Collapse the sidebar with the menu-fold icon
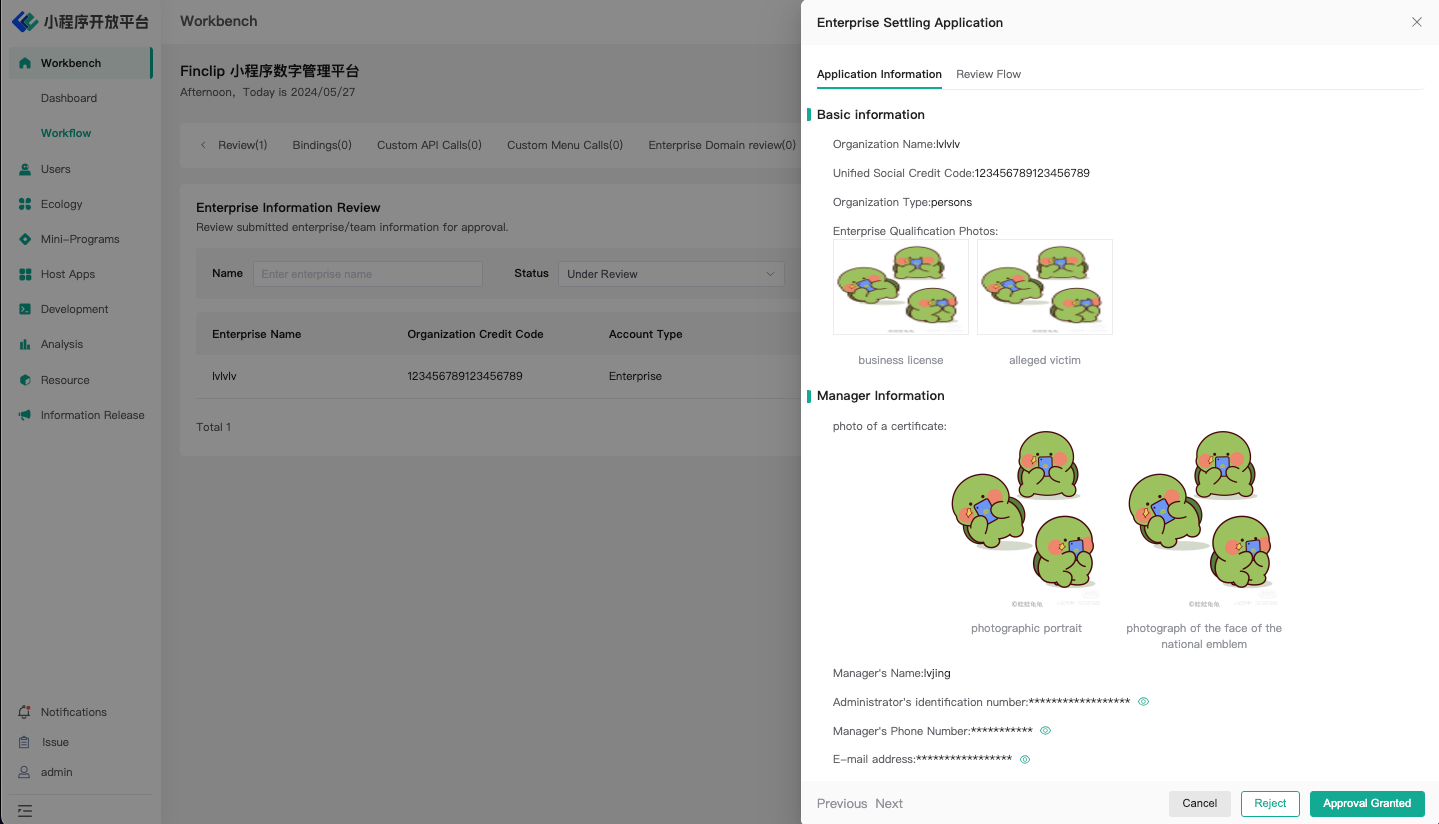 pyautogui.click(x=25, y=811)
